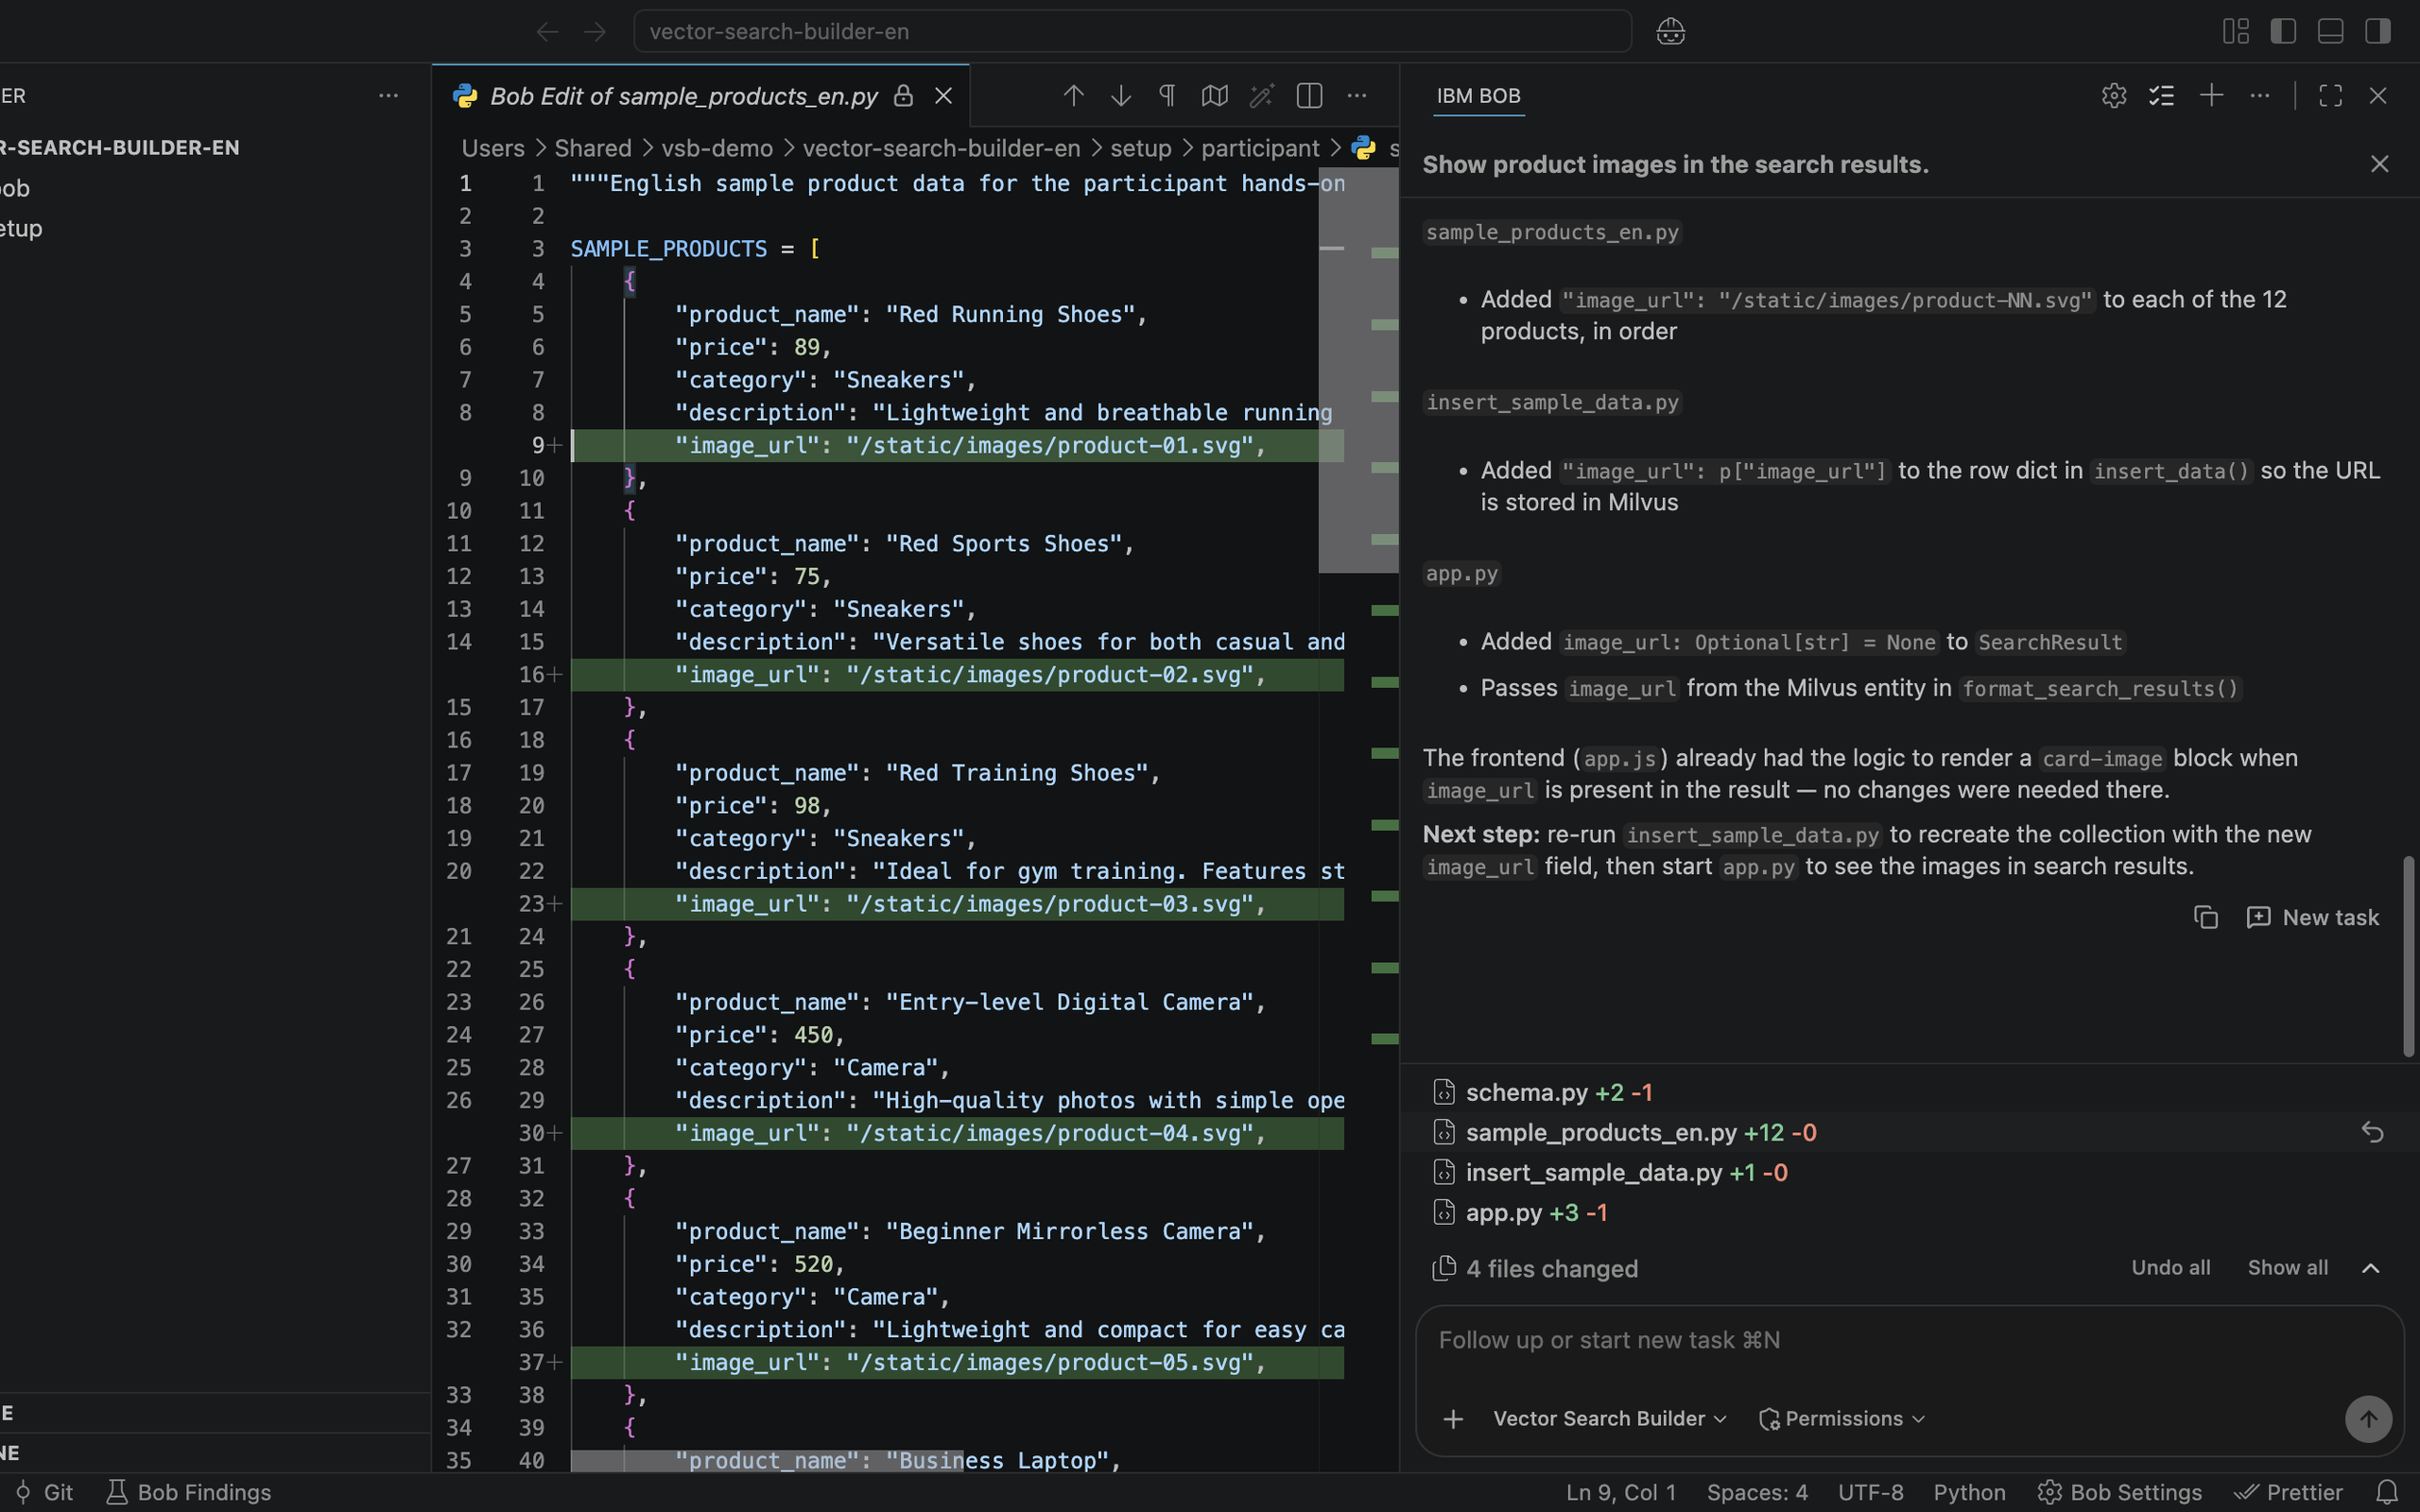Focus the follow up task input field
This screenshot has width=2420, height=1512.
[x=1908, y=1340]
